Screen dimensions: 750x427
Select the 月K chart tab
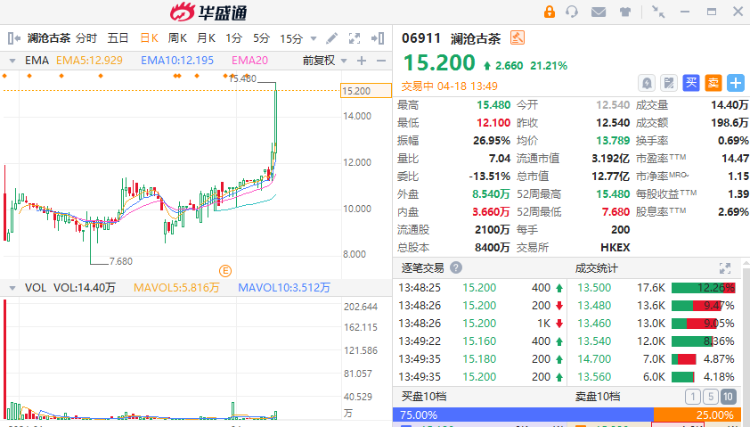[206, 38]
